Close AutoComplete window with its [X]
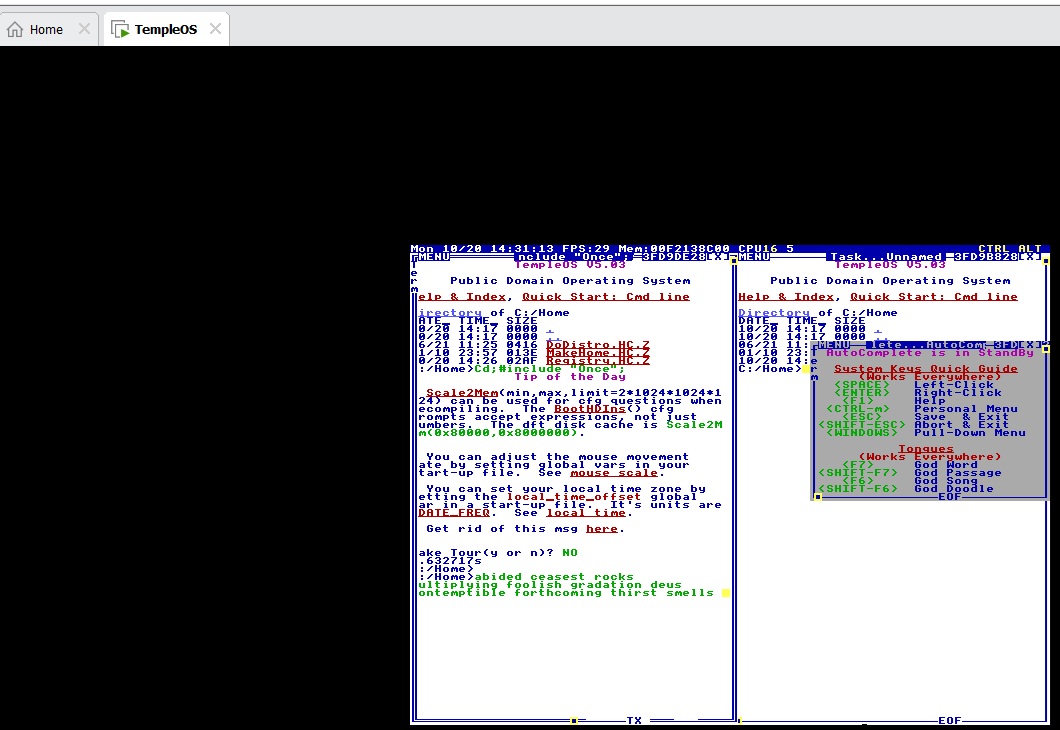The width and height of the screenshot is (1060, 730). pyautogui.click(x=1030, y=345)
